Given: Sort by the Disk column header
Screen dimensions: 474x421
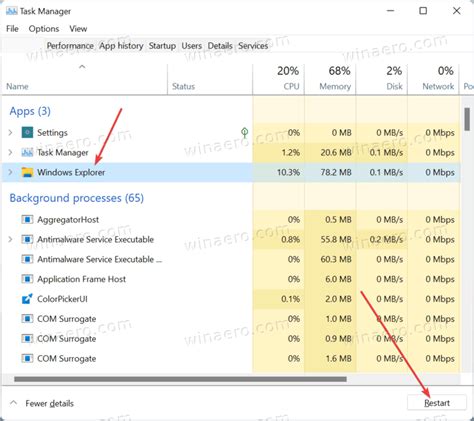Looking at the screenshot, I should point(382,79).
